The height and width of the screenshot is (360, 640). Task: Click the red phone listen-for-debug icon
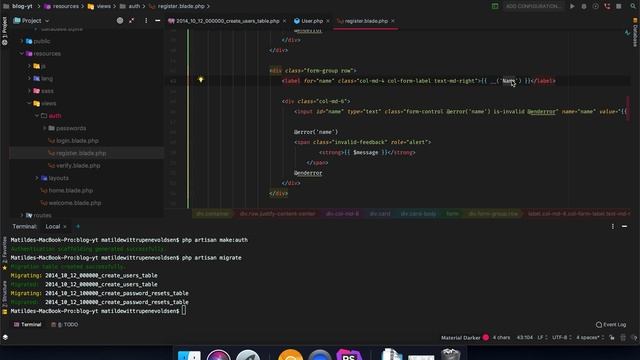tap(607, 6)
